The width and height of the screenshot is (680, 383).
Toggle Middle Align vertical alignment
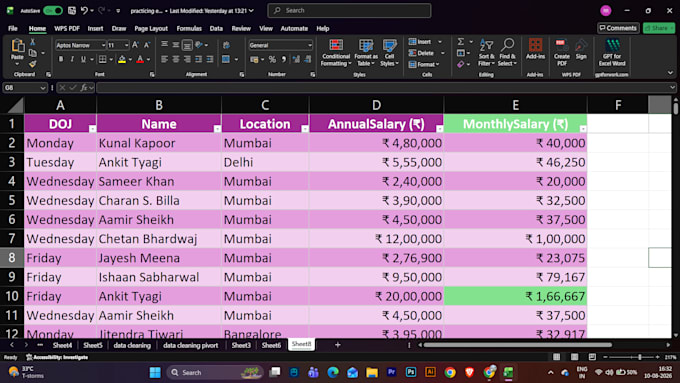176,45
